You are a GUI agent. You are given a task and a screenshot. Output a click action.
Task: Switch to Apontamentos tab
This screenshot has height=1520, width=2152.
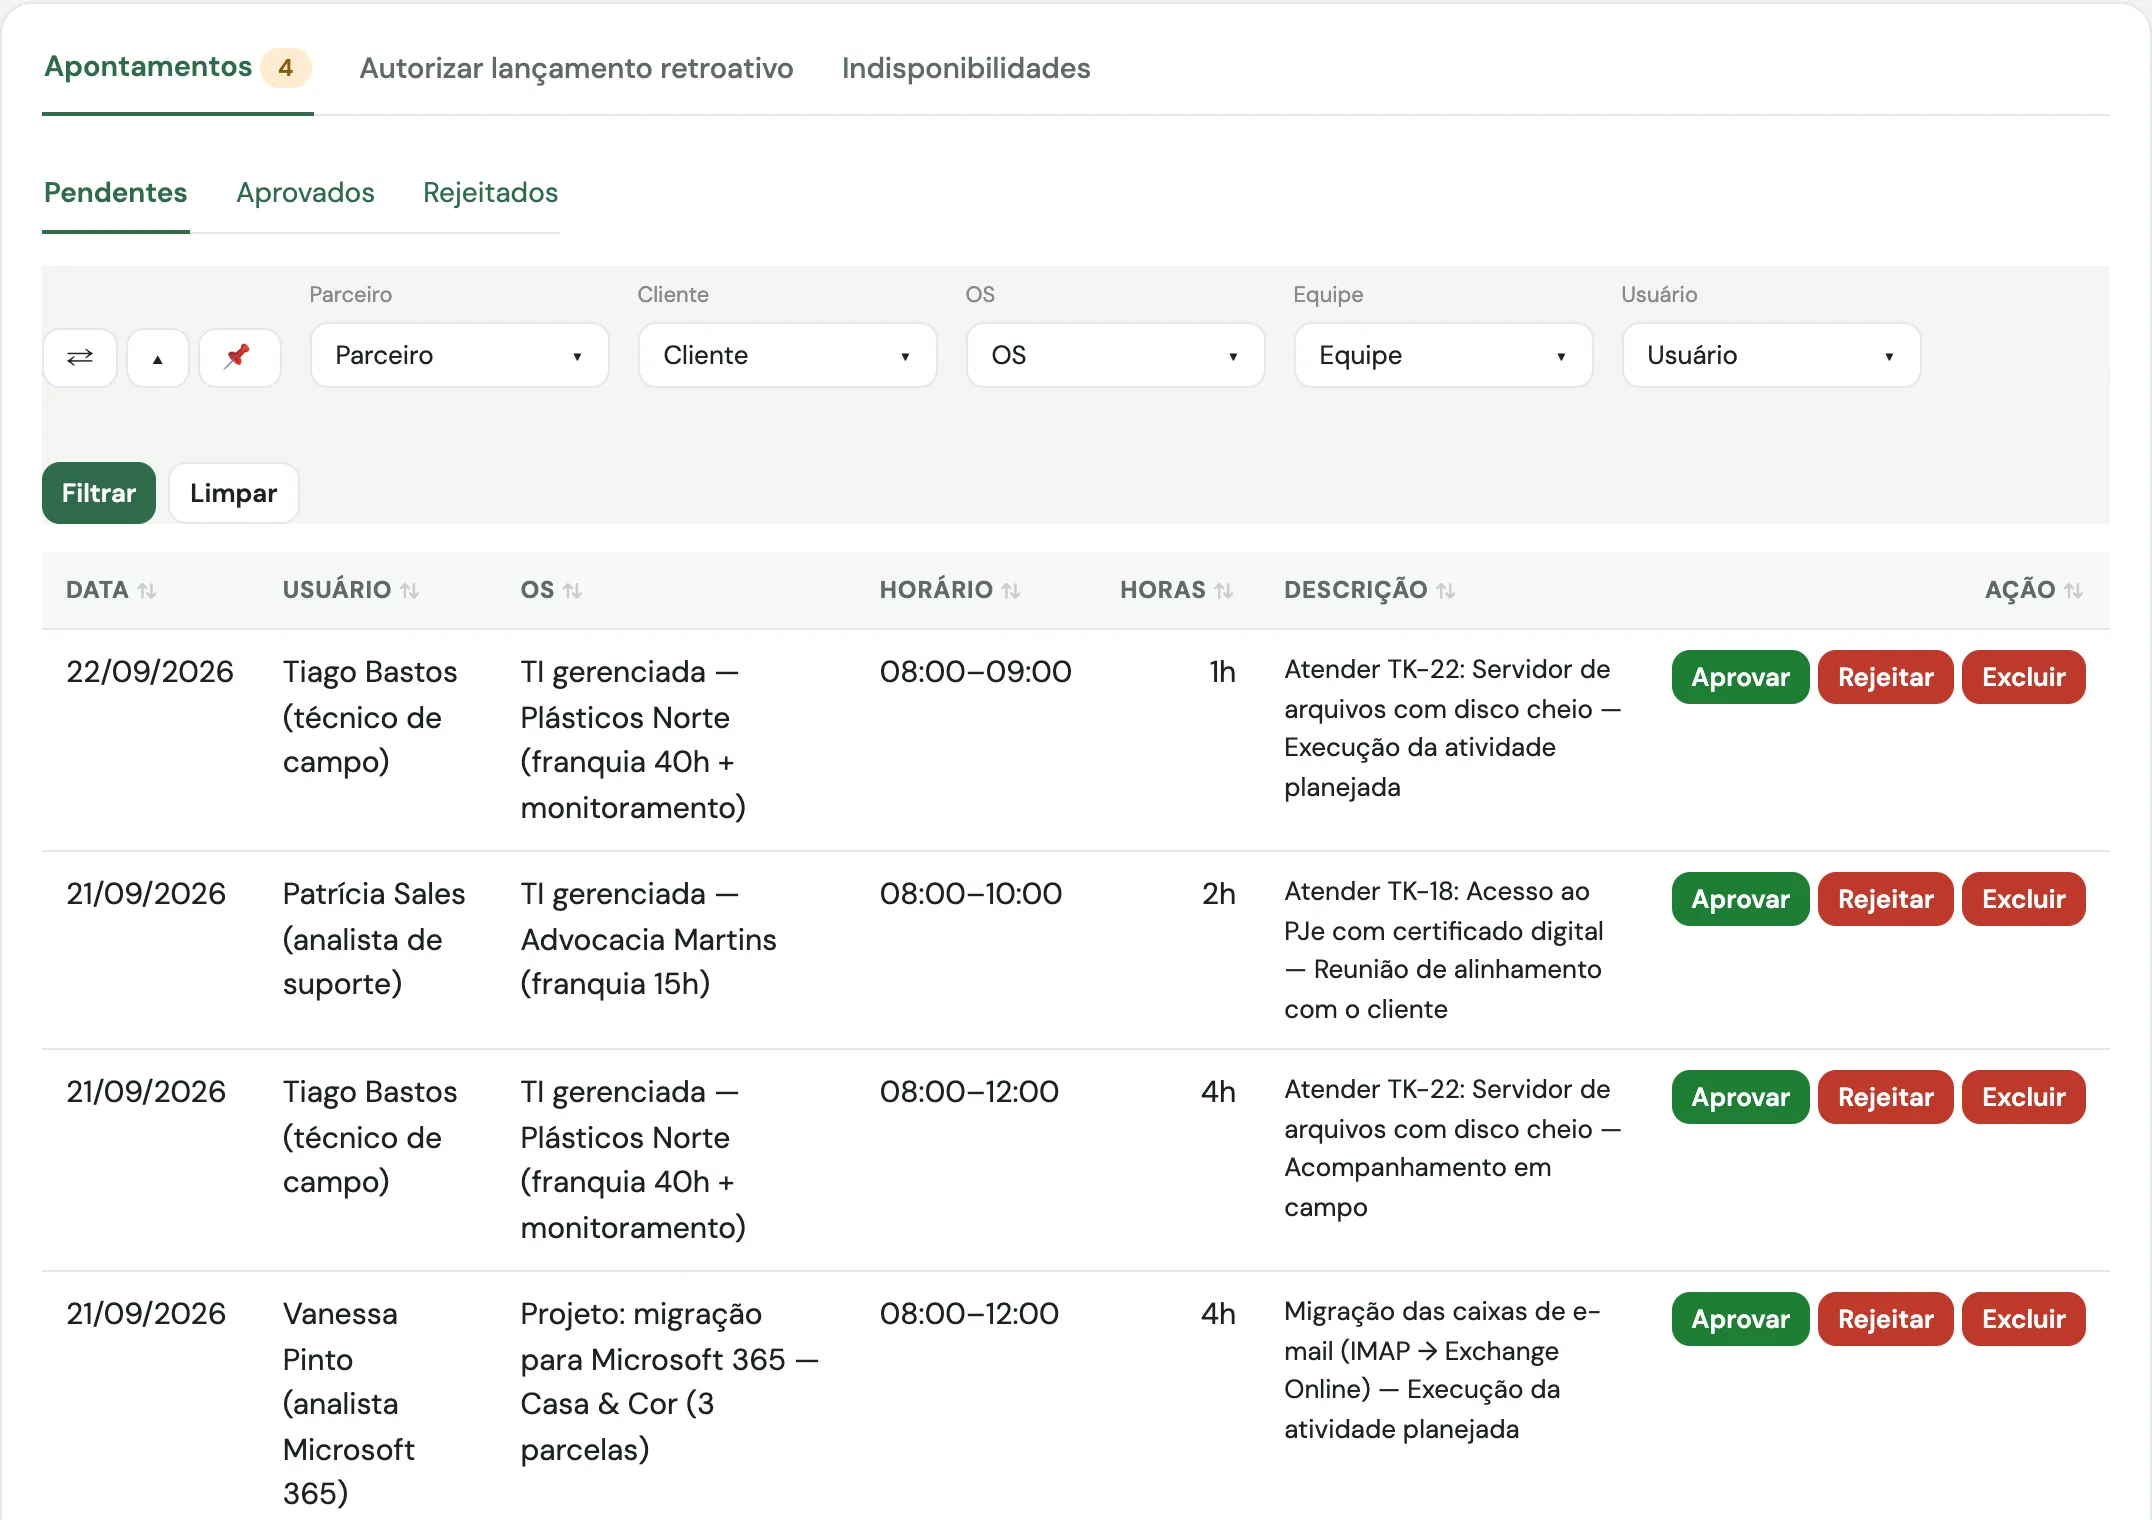coord(148,67)
